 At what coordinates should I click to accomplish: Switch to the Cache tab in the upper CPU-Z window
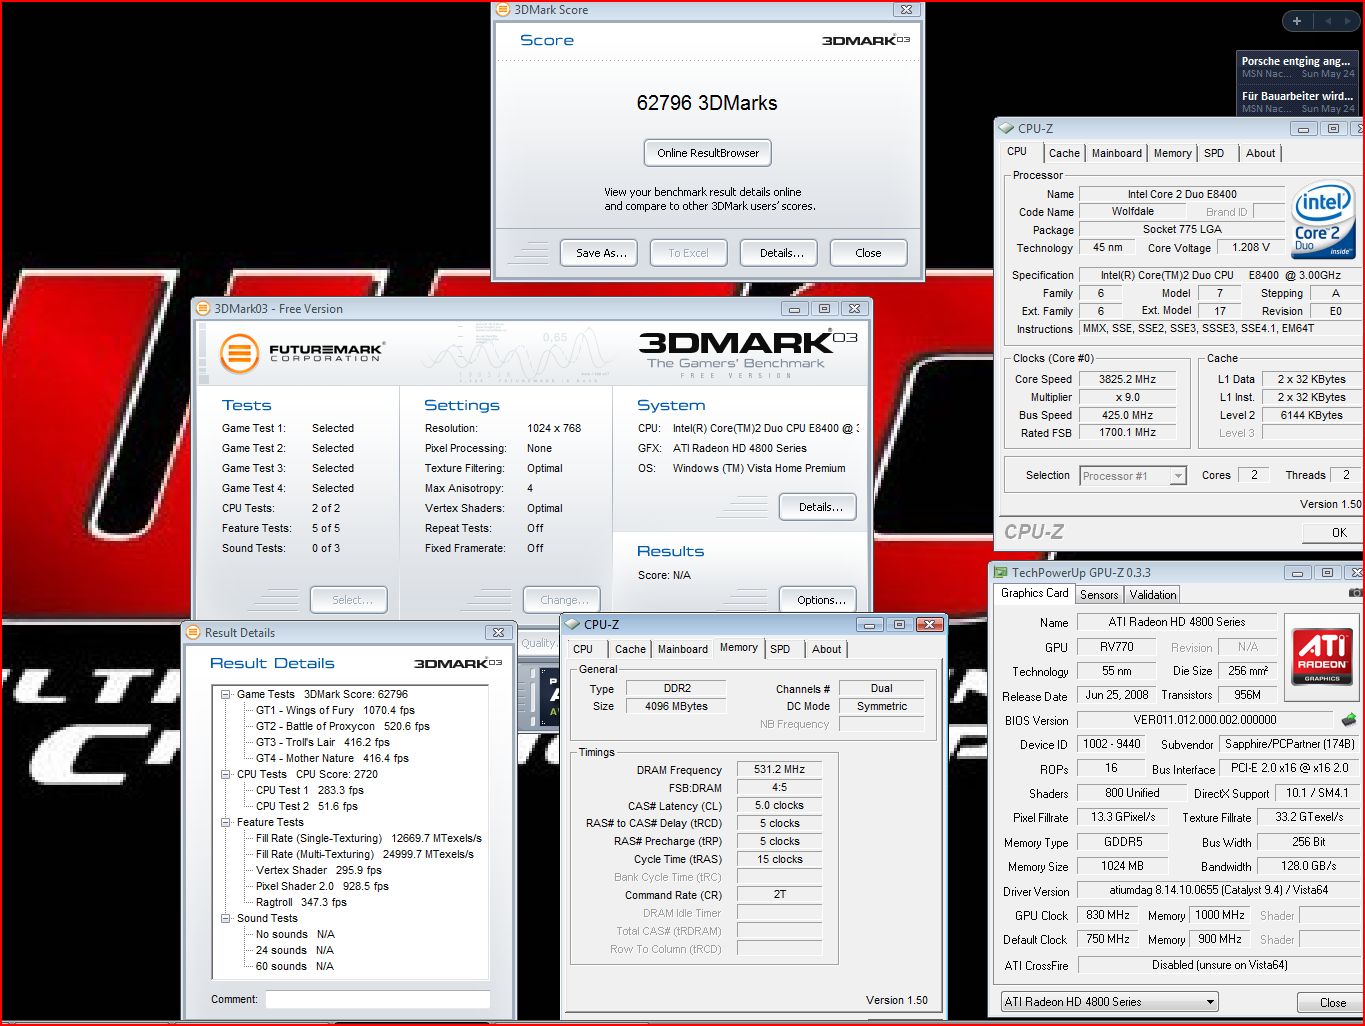coord(1064,153)
